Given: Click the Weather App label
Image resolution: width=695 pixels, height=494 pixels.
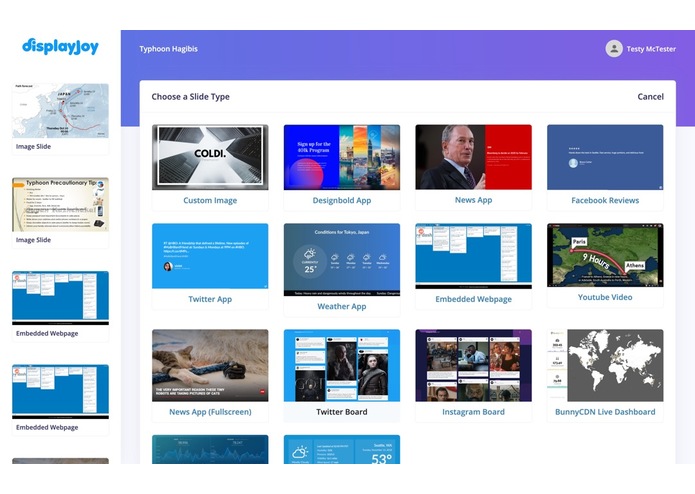Looking at the screenshot, I should point(342,306).
